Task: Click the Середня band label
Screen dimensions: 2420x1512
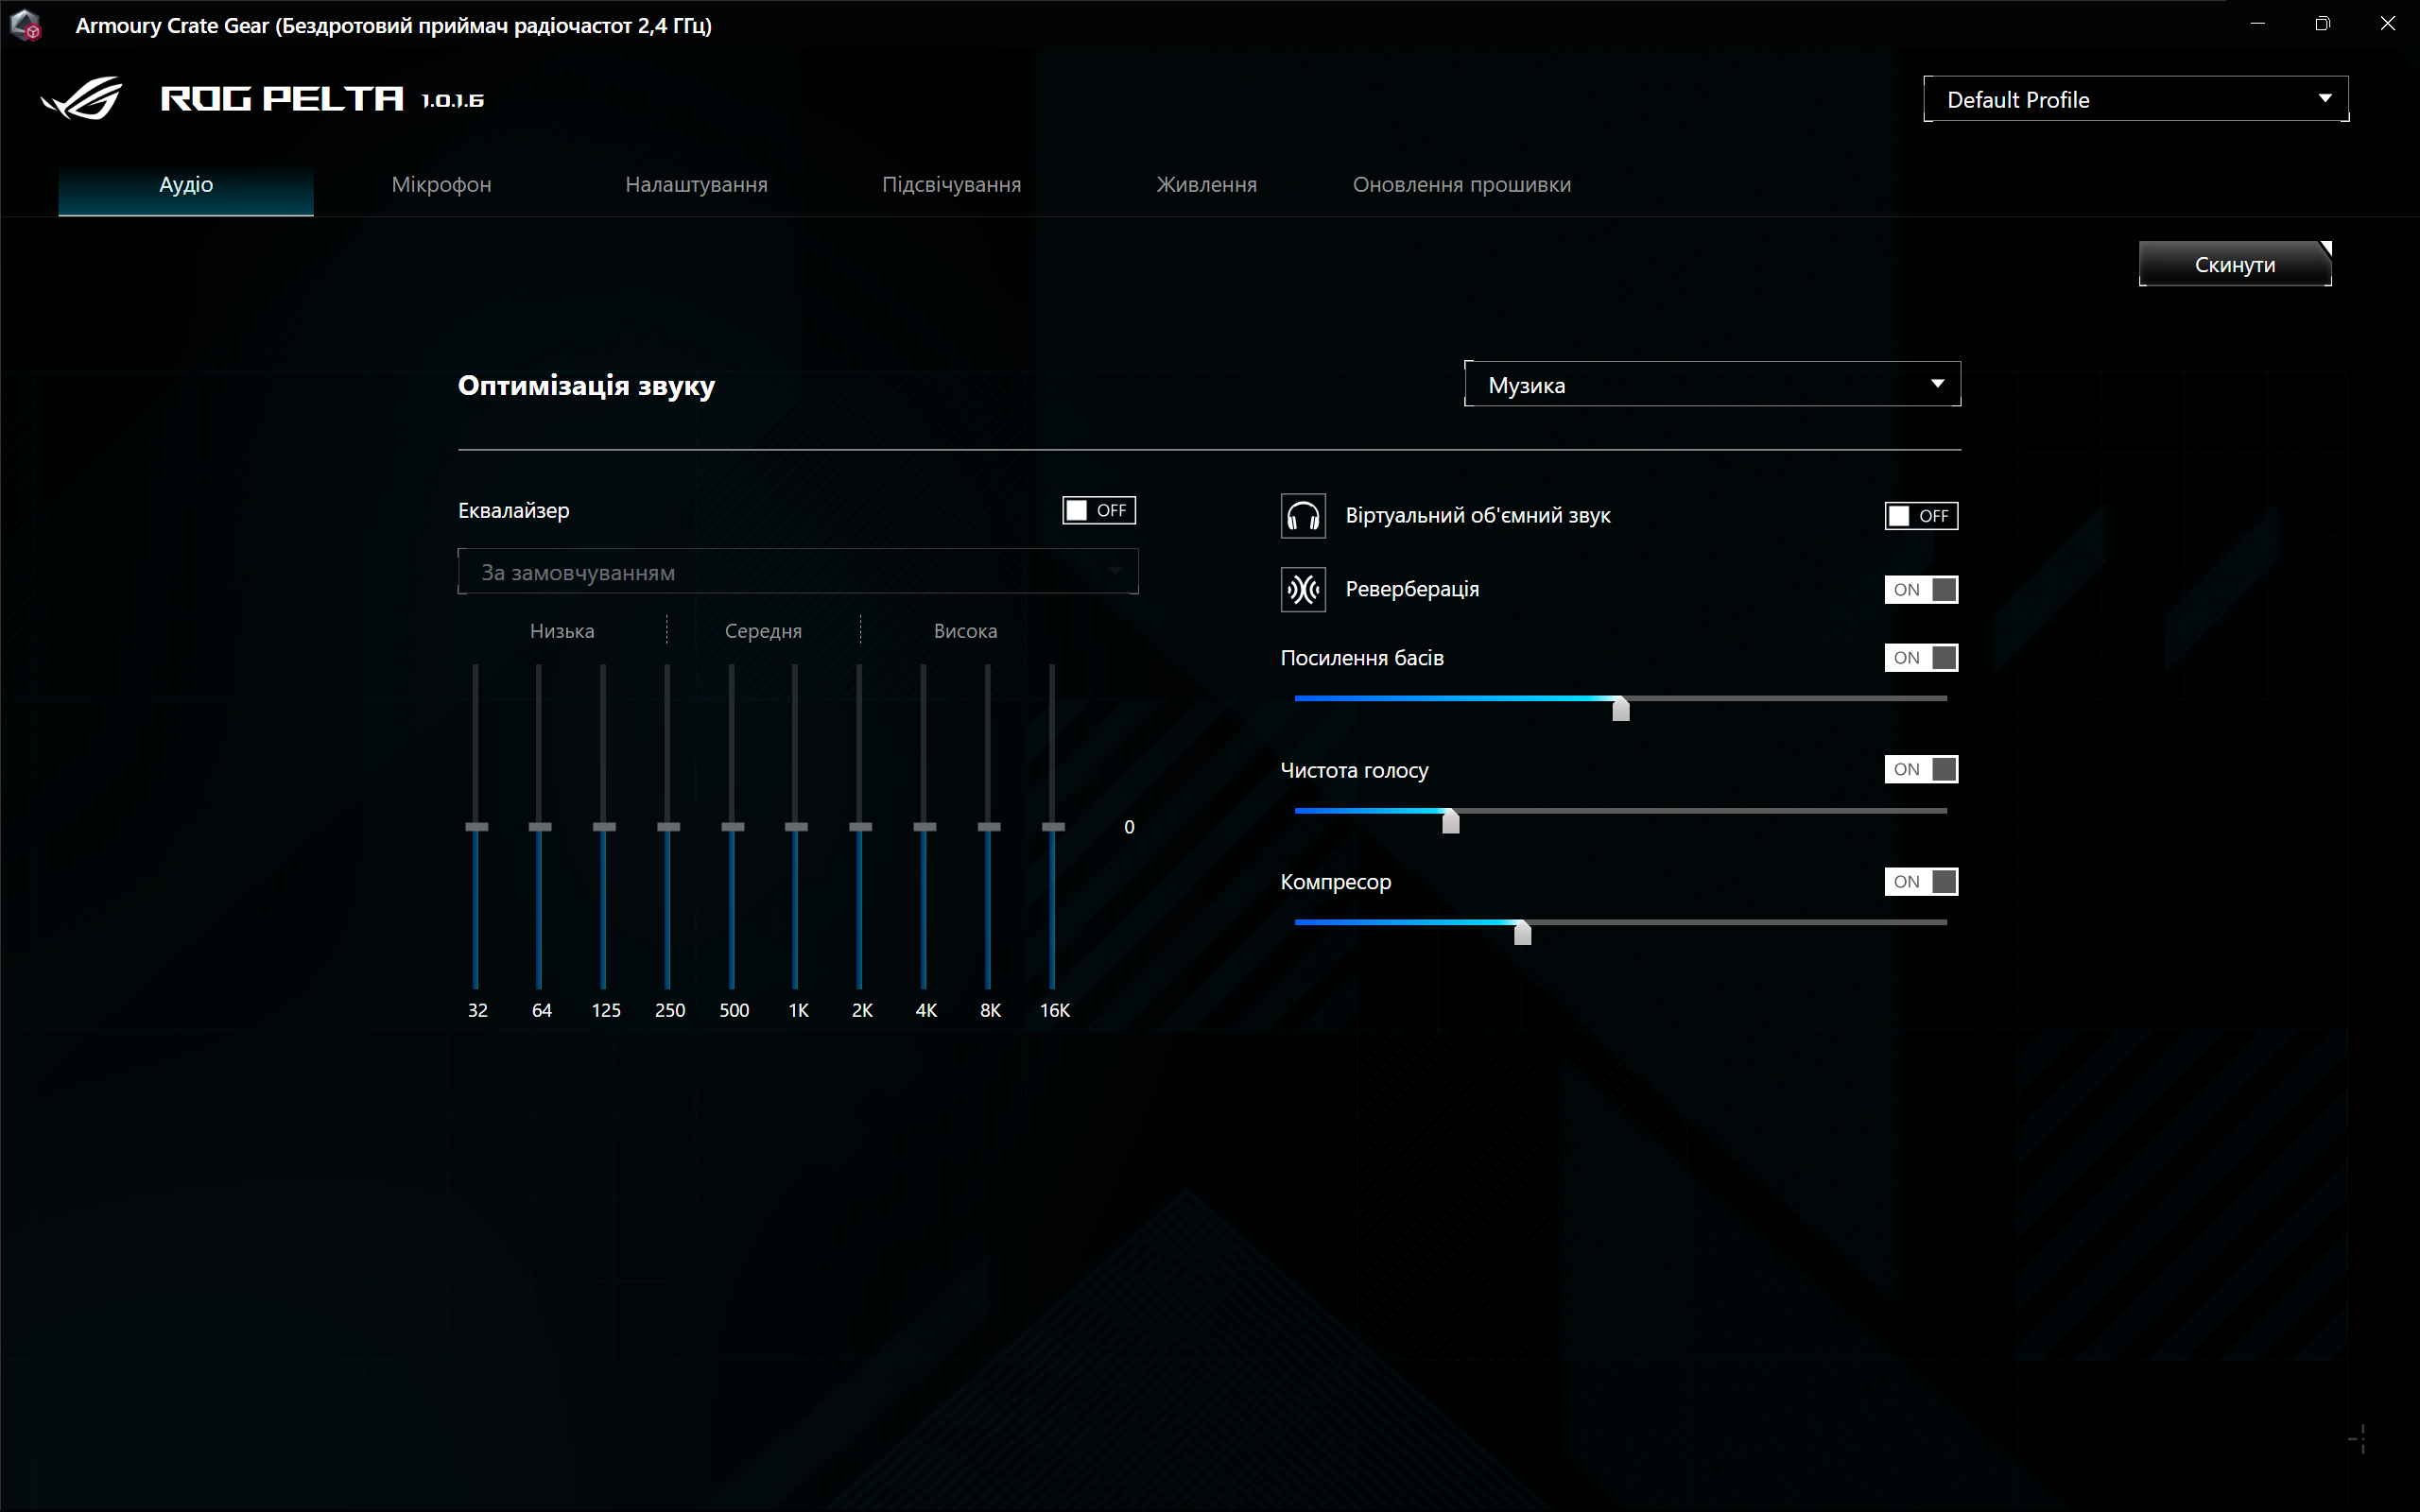Action: coord(763,631)
